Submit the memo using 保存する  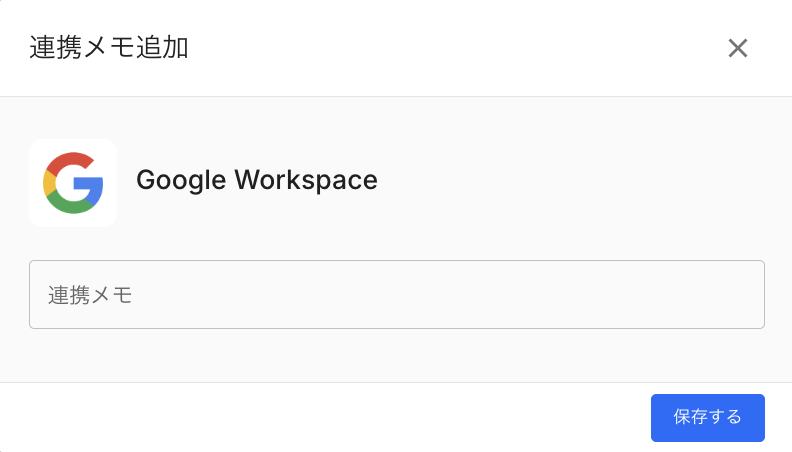point(707,417)
